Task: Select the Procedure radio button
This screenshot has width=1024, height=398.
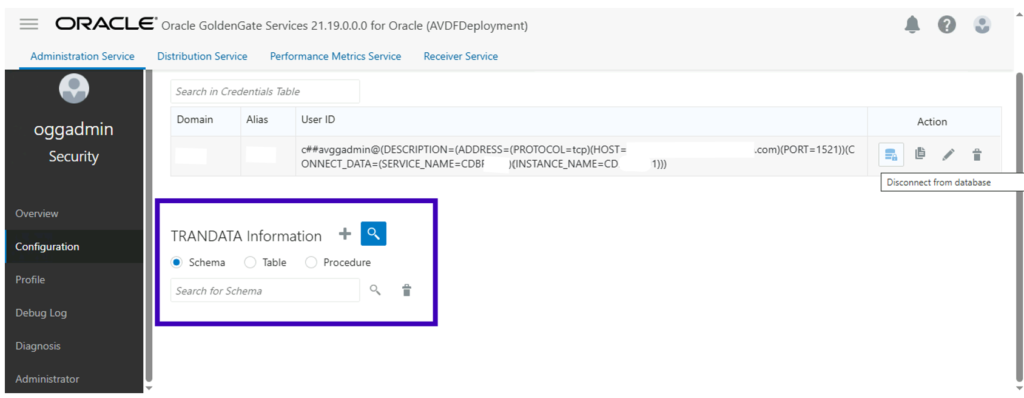Action: click(x=311, y=262)
